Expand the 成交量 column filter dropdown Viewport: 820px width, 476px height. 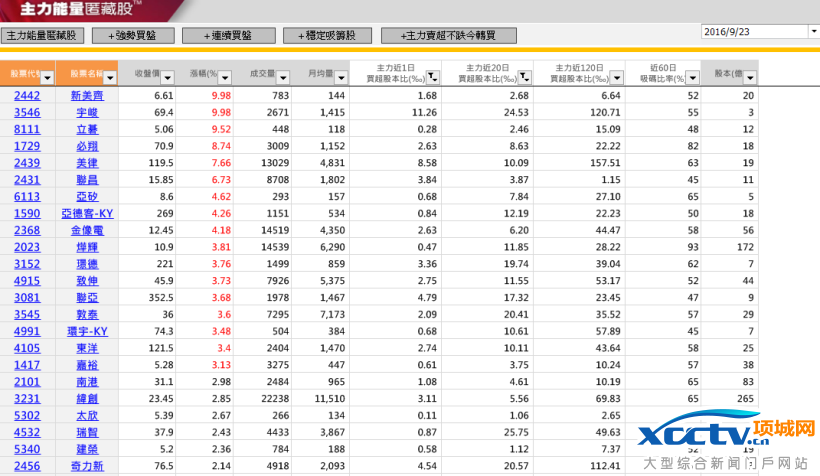coord(283,76)
